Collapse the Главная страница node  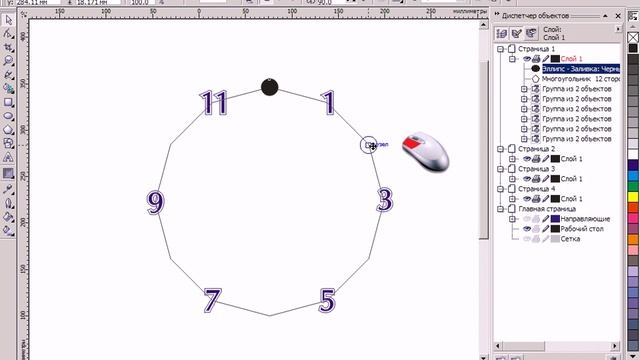500,209
